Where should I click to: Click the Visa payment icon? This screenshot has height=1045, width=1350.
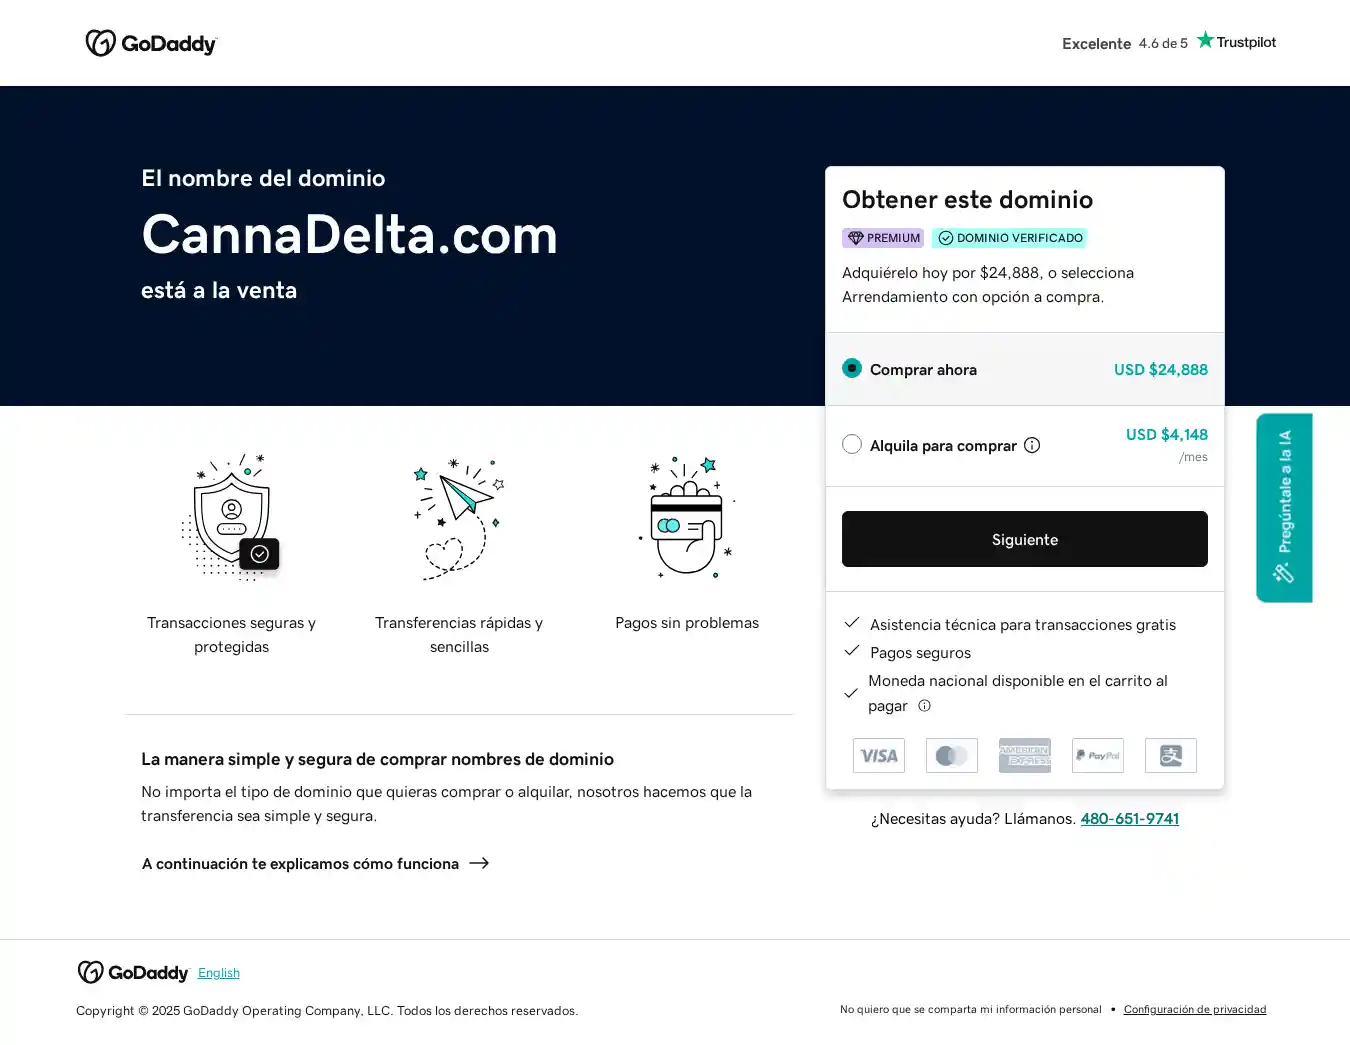pos(879,756)
